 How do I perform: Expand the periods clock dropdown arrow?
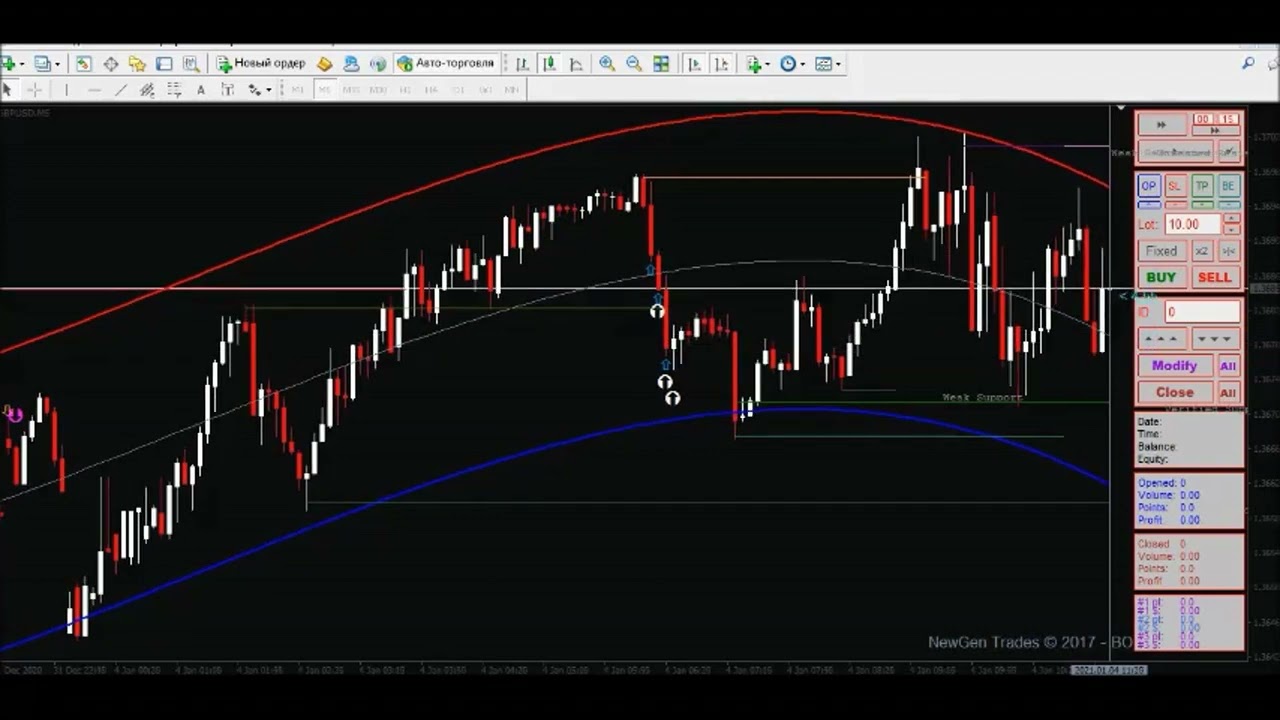tap(802, 64)
